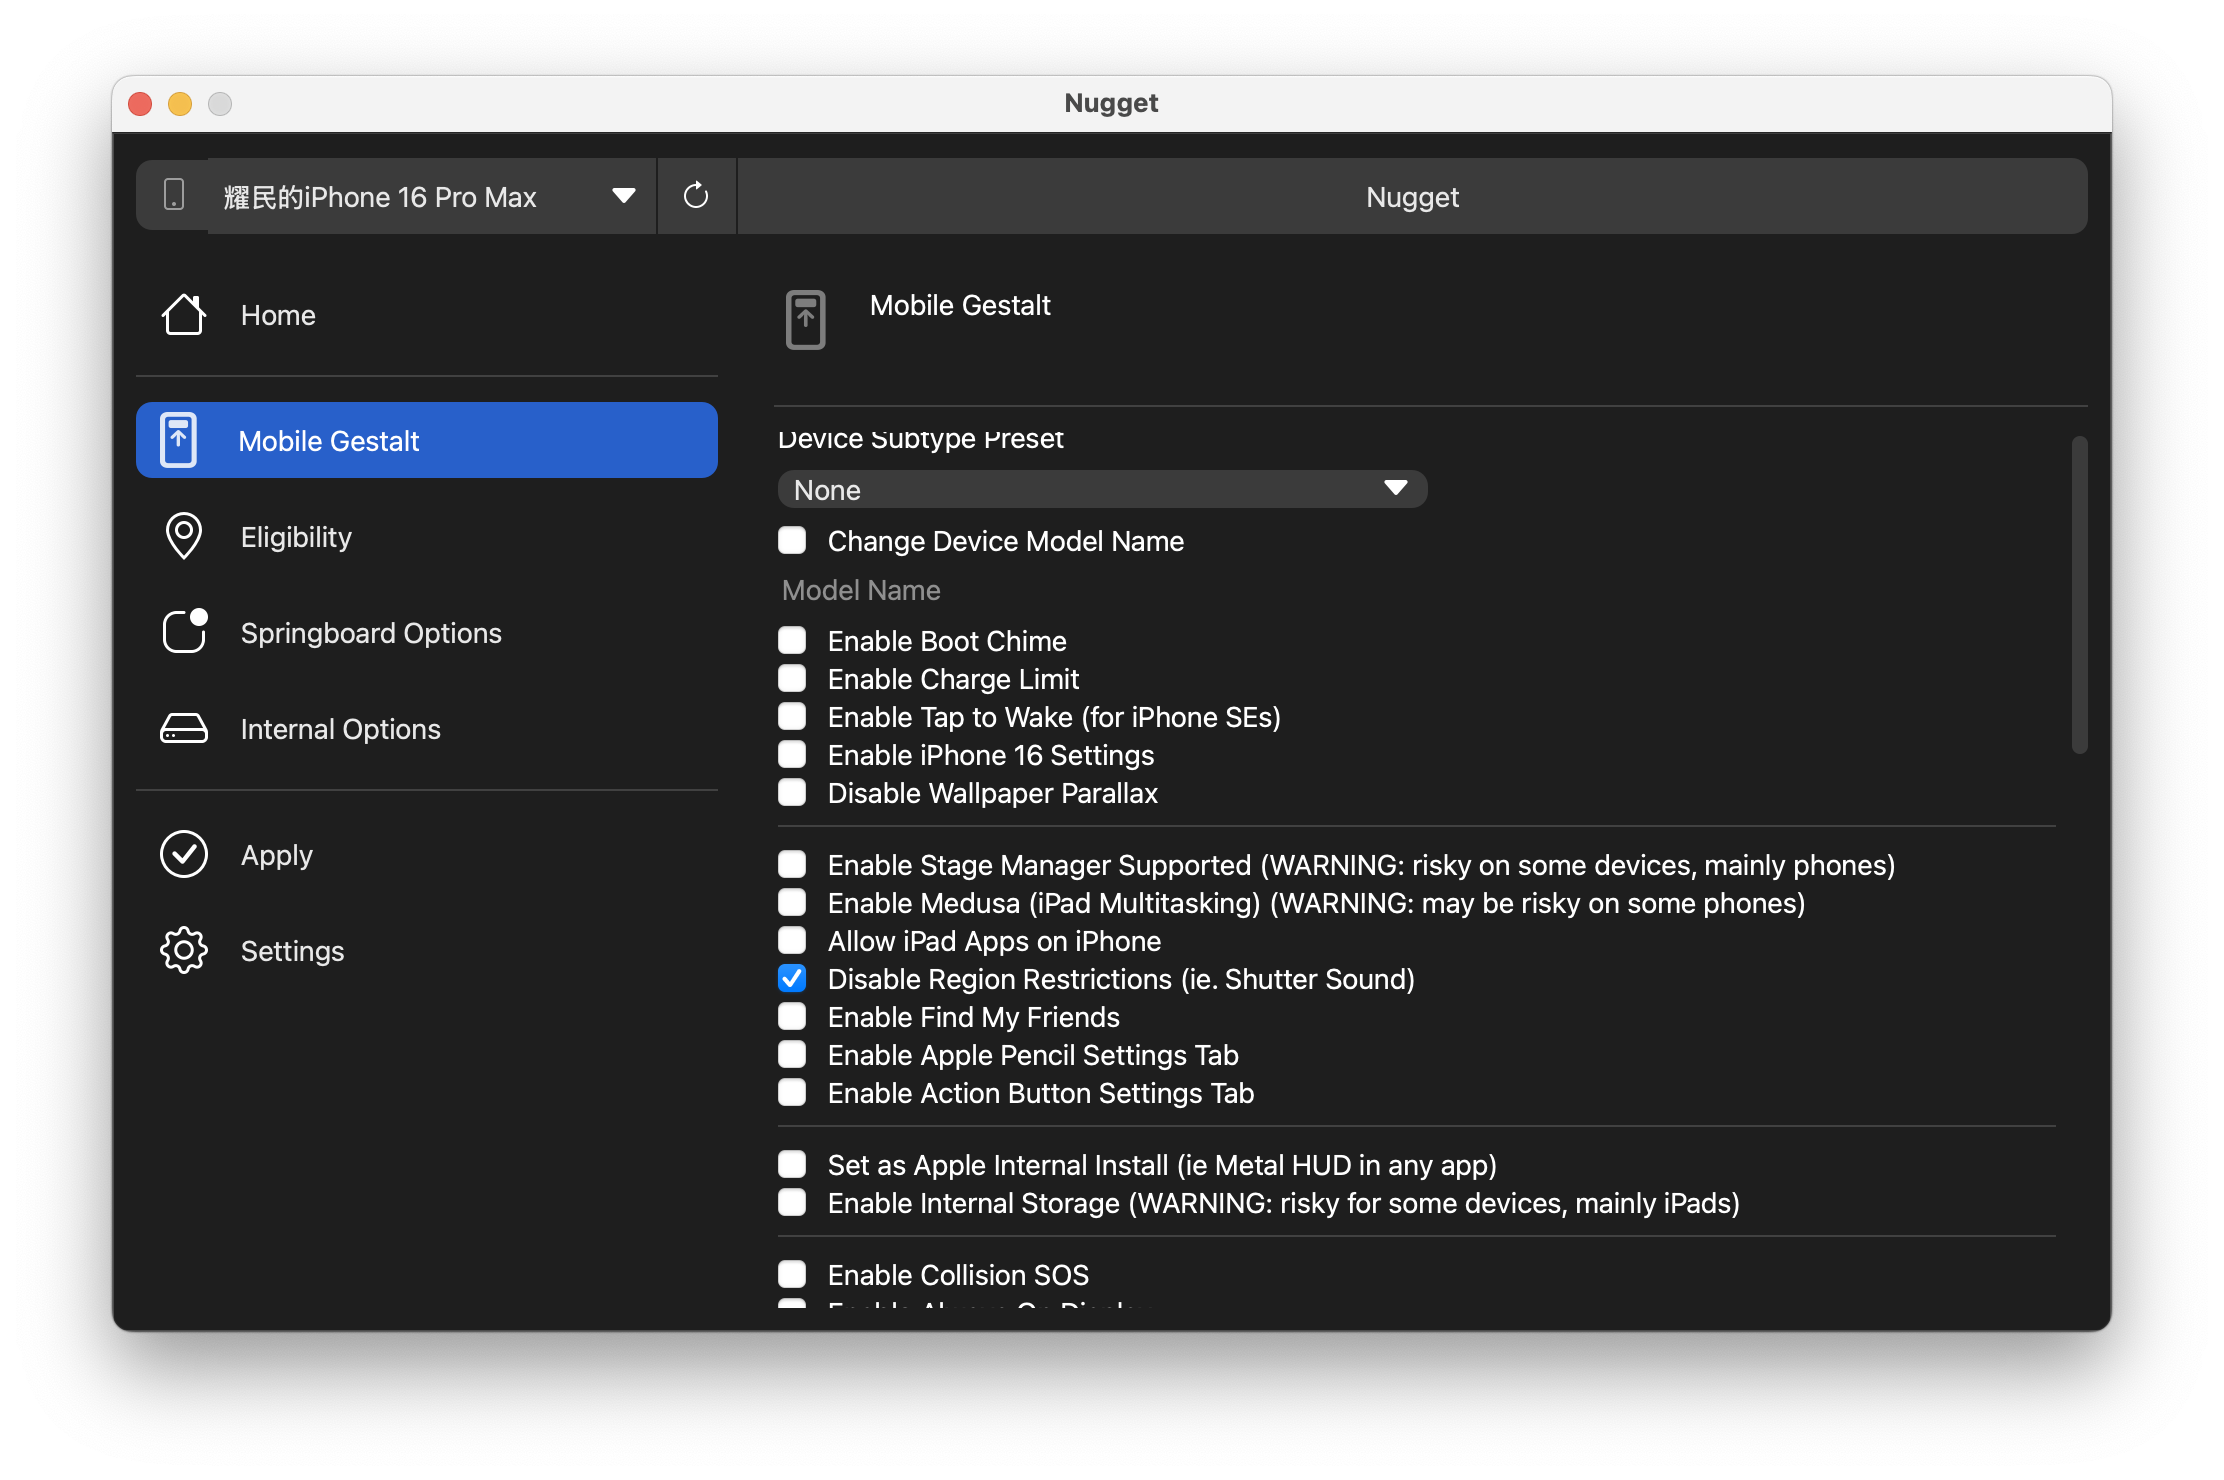The width and height of the screenshot is (2224, 1480).
Task: Click the Apply checkmark circle icon
Action: point(184,854)
